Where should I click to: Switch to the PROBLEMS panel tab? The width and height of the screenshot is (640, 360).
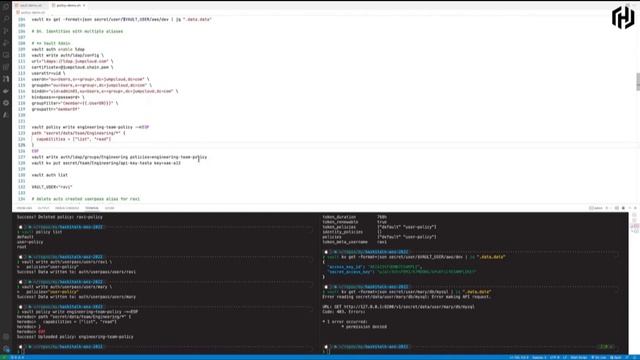[24, 208]
